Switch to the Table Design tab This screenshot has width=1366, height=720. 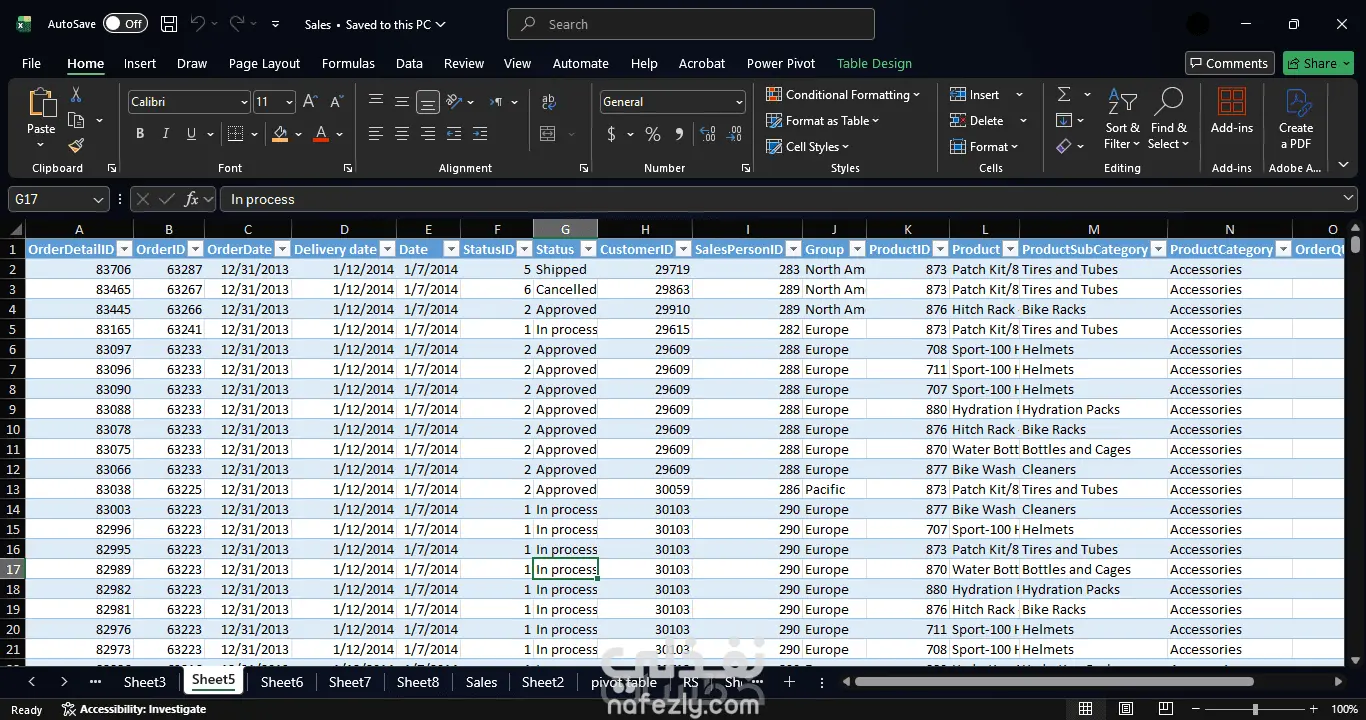(874, 63)
